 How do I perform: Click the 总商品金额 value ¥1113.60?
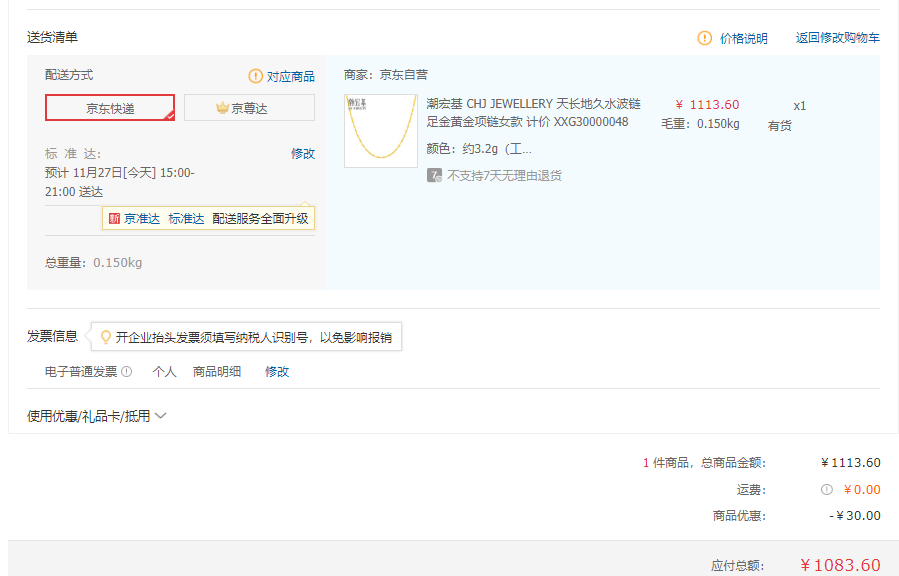coord(851,463)
